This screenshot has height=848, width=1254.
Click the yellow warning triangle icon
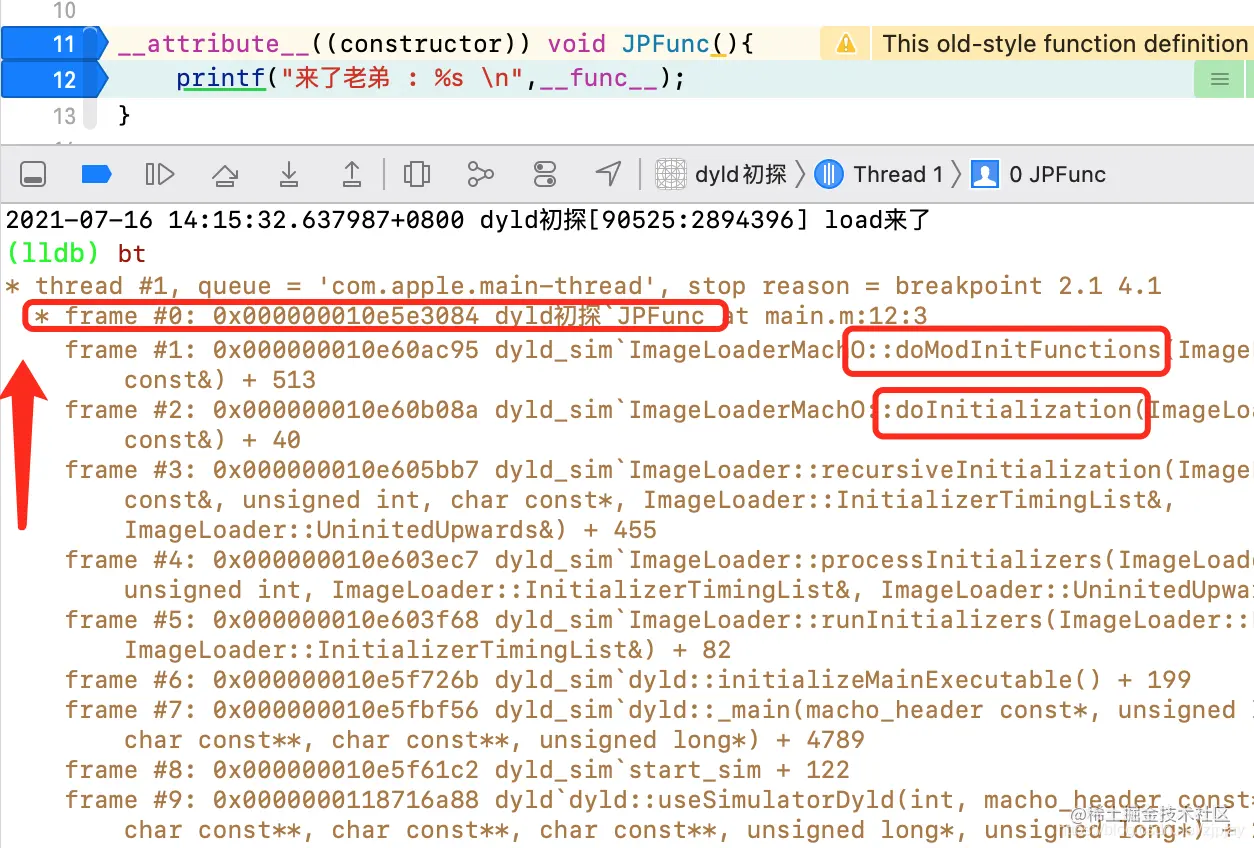click(x=846, y=44)
